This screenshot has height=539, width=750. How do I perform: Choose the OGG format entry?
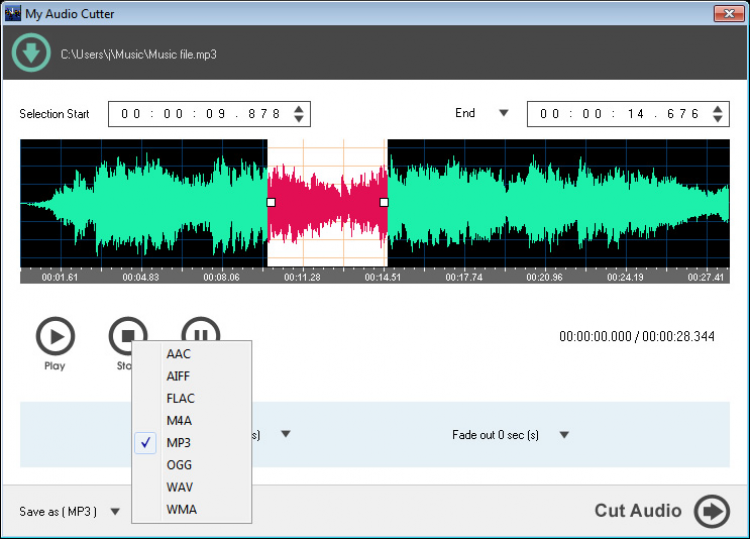point(180,465)
